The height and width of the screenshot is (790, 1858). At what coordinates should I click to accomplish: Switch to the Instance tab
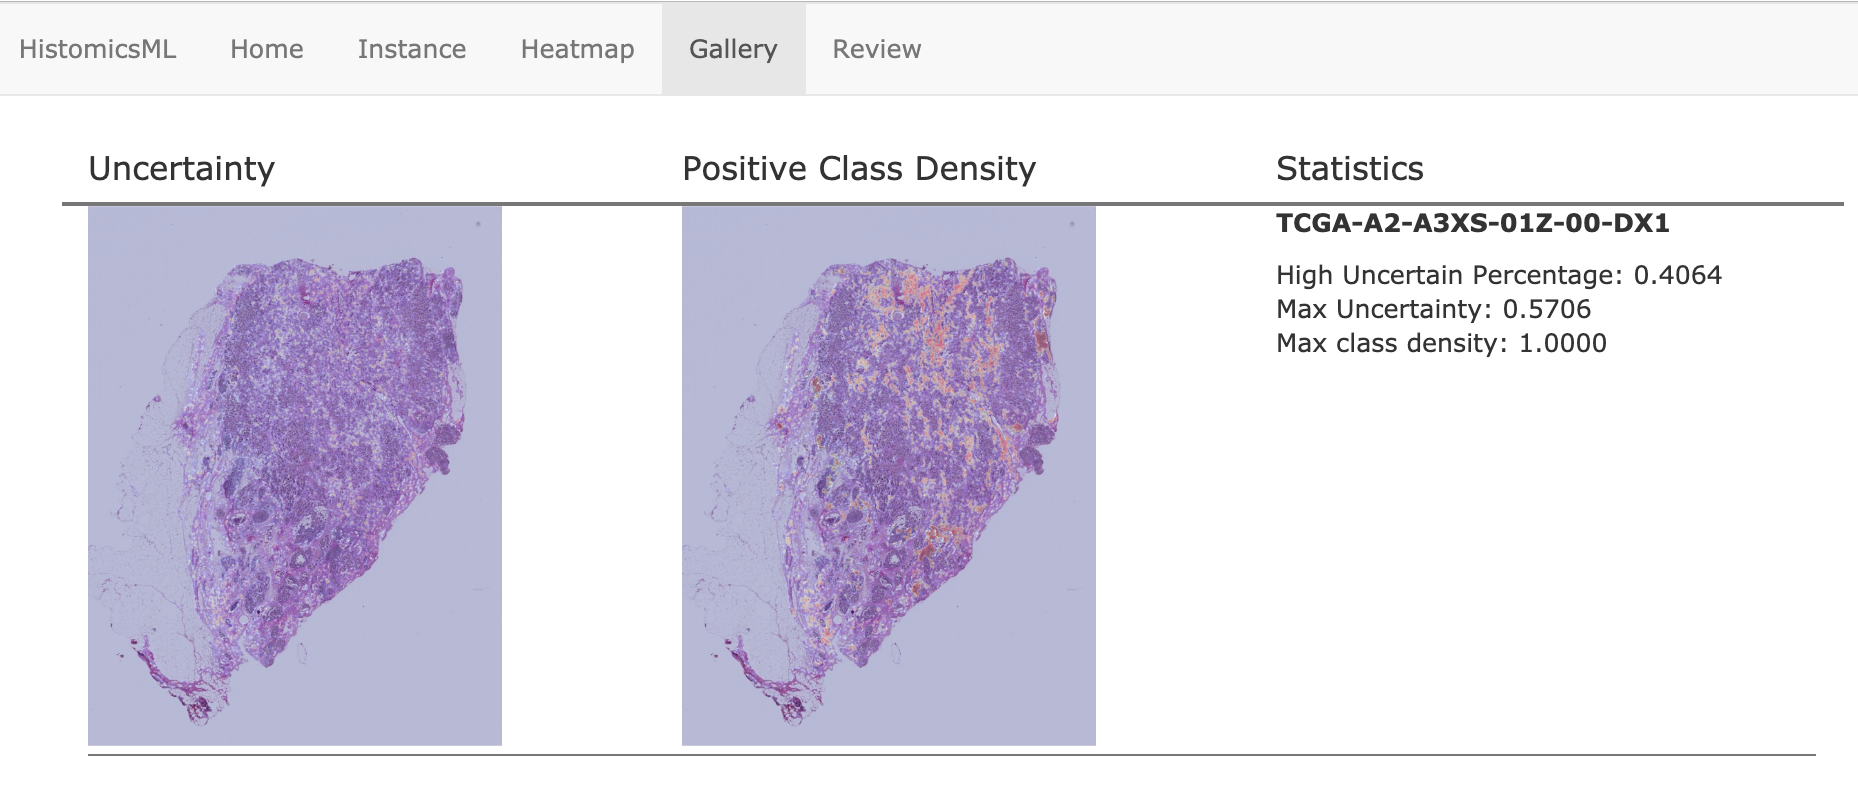[x=412, y=49]
